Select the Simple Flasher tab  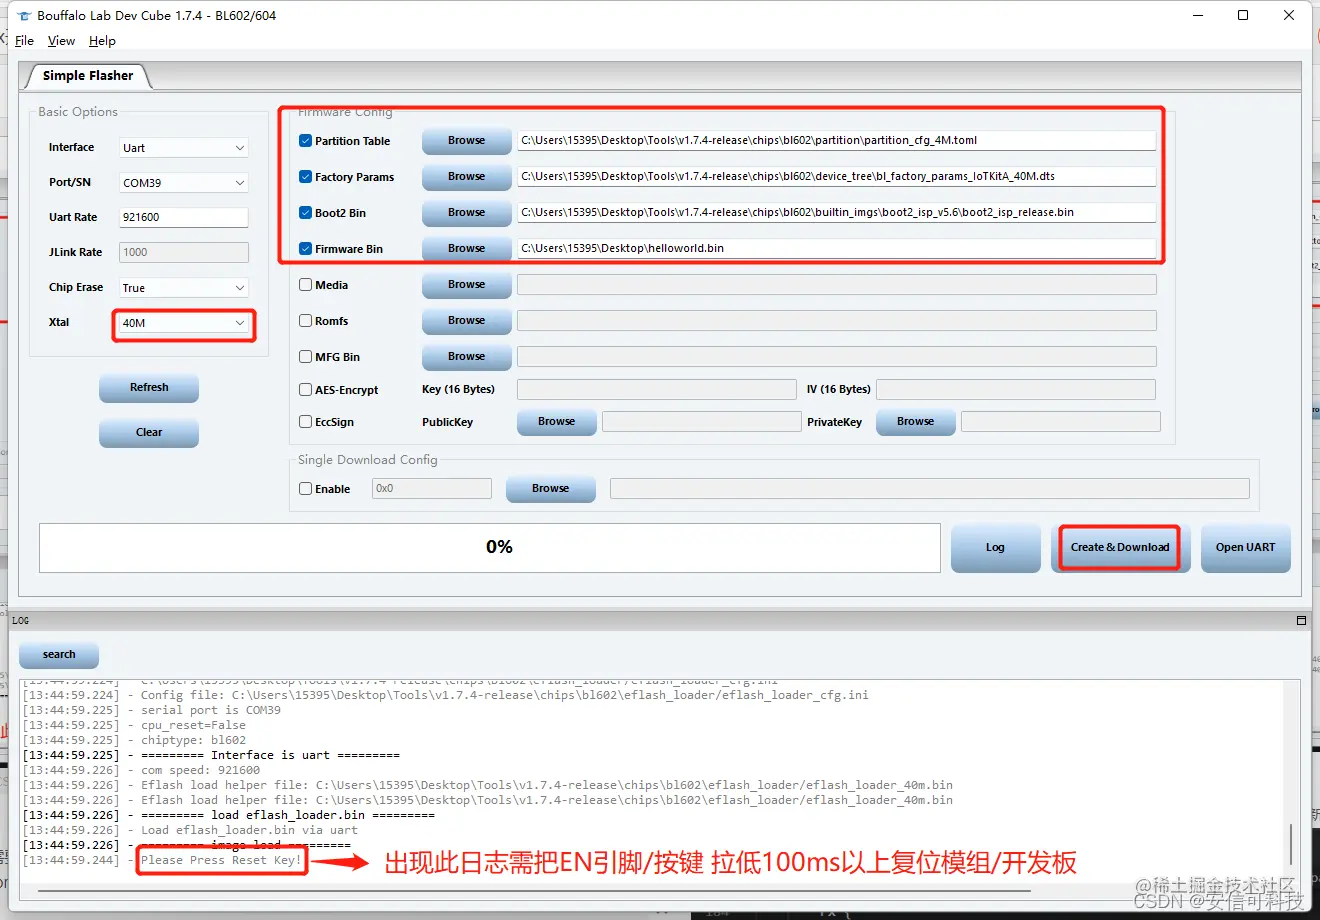[x=87, y=76]
